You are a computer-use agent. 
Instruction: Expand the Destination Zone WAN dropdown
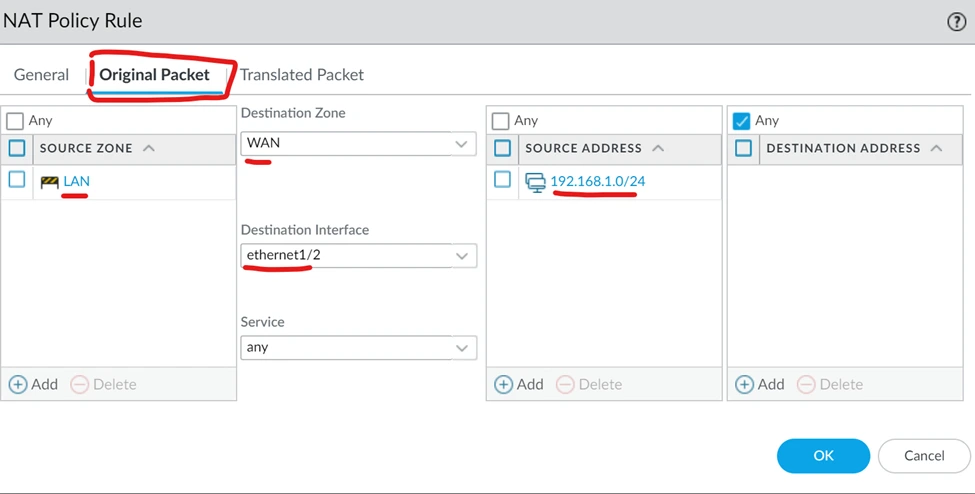coord(461,143)
